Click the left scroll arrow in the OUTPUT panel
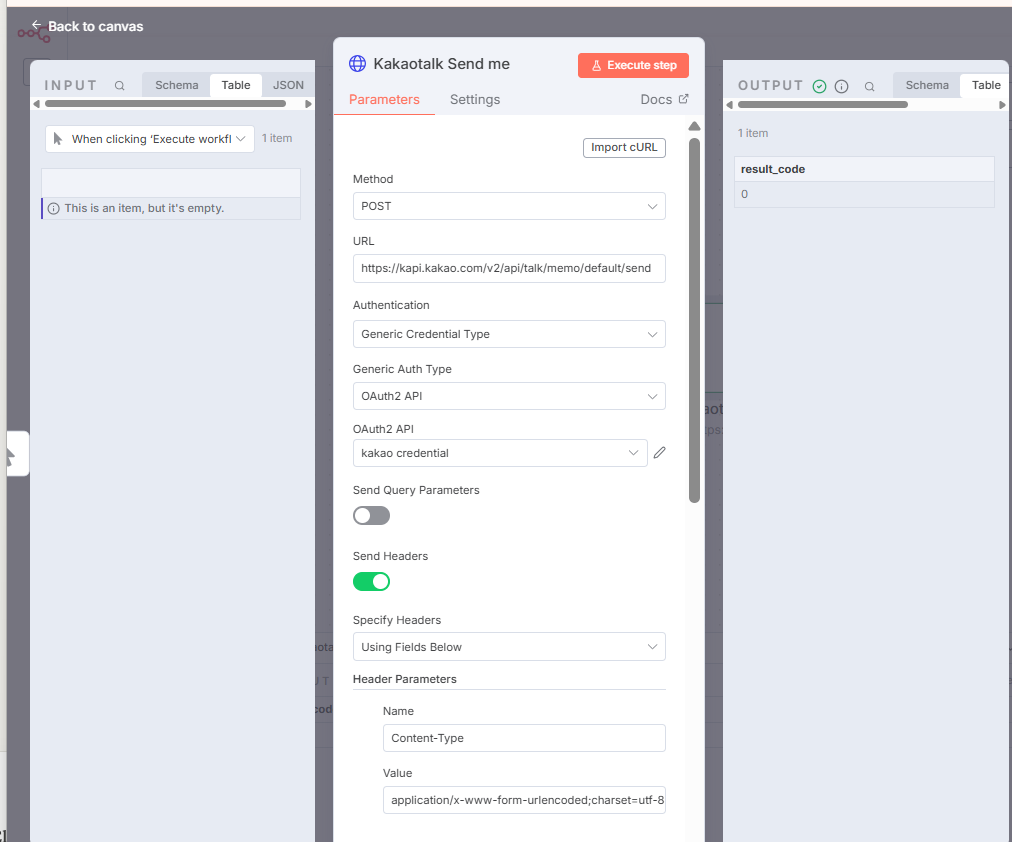The height and width of the screenshot is (842, 1012). [730, 105]
